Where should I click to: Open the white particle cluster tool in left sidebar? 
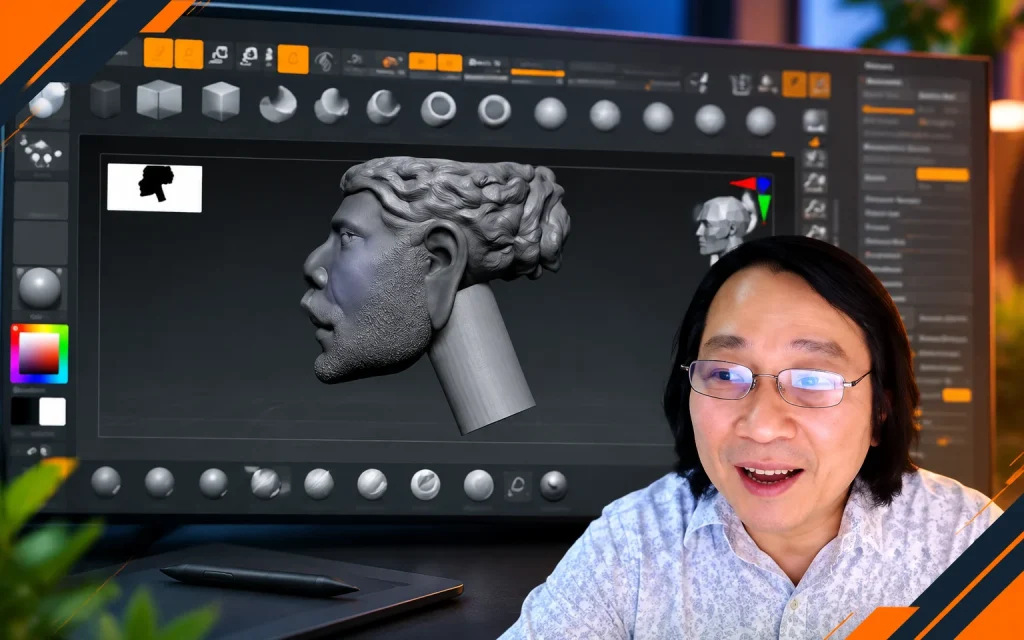[x=41, y=151]
